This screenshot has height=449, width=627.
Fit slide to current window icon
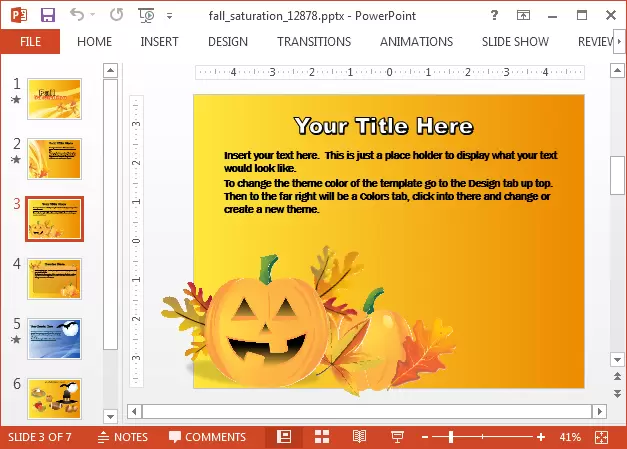[601, 437]
